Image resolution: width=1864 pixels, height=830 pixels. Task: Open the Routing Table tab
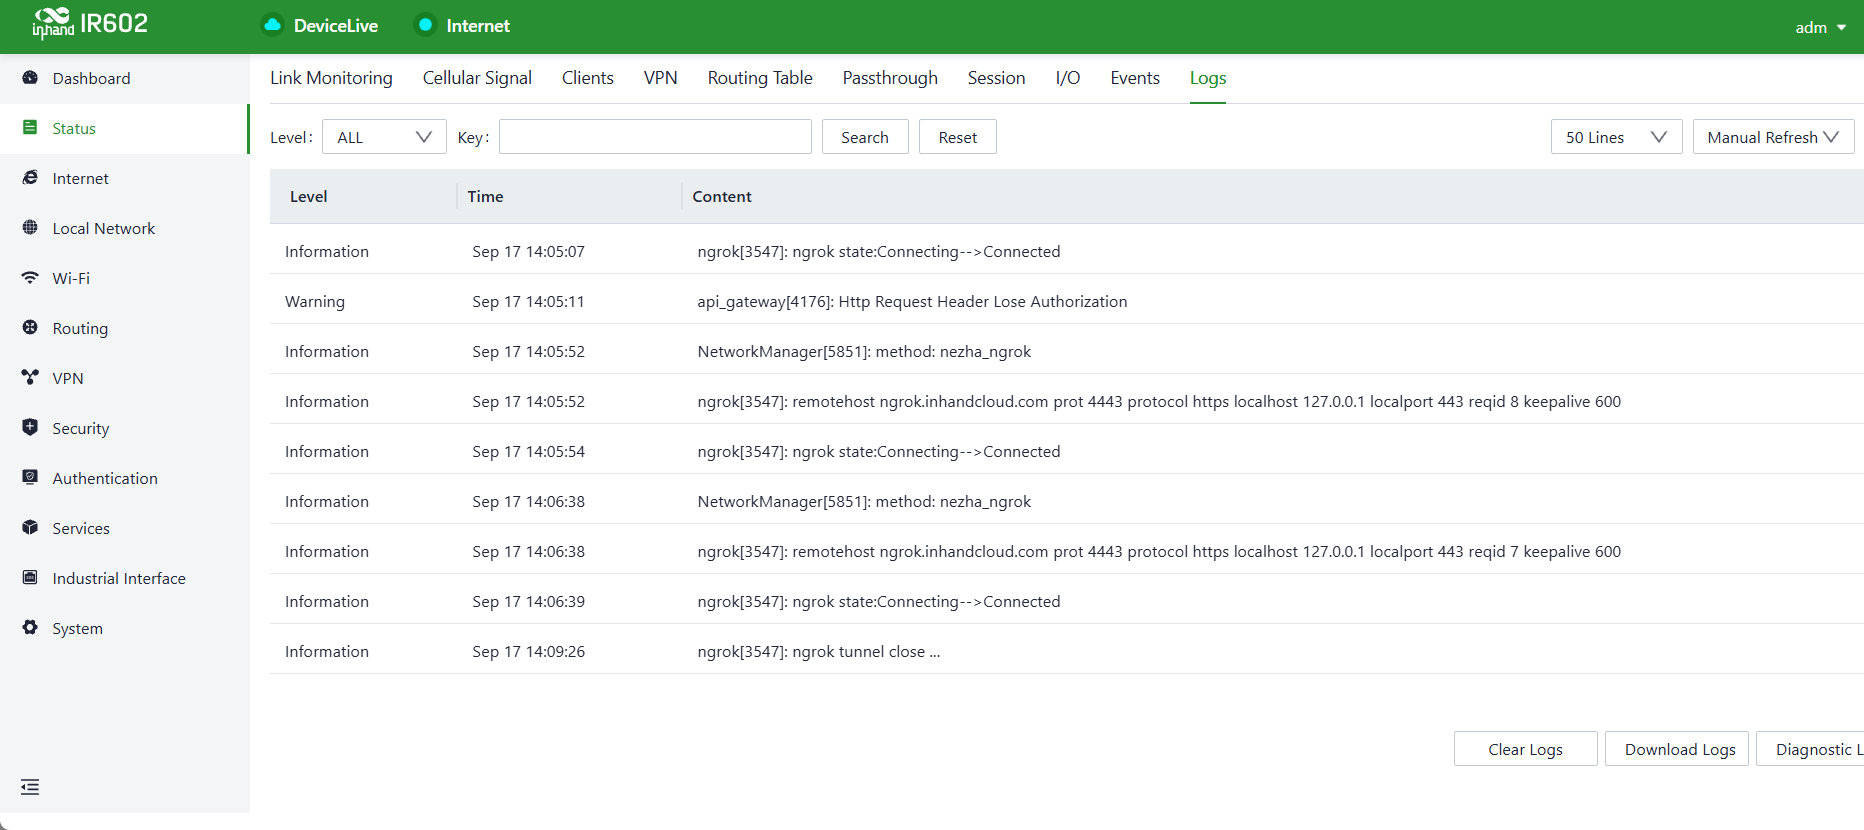click(x=760, y=78)
